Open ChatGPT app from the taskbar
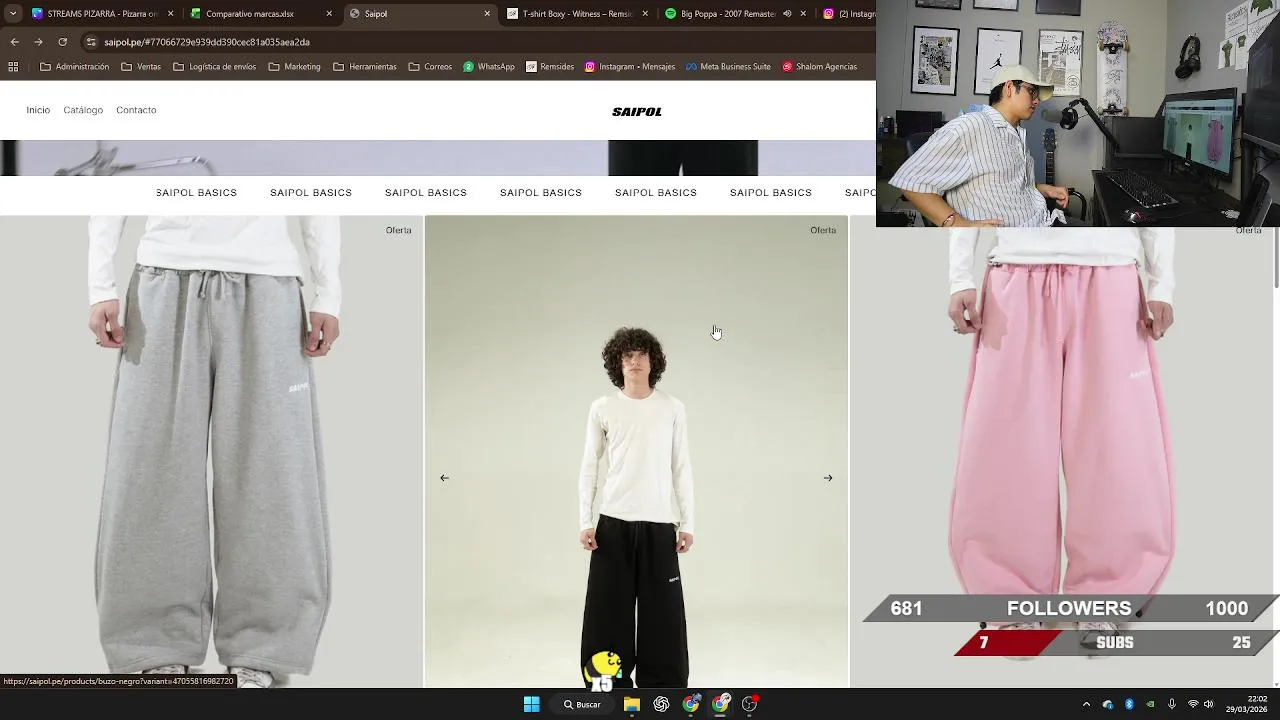The width and height of the screenshot is (1280, 720). (x=661, y=704)
